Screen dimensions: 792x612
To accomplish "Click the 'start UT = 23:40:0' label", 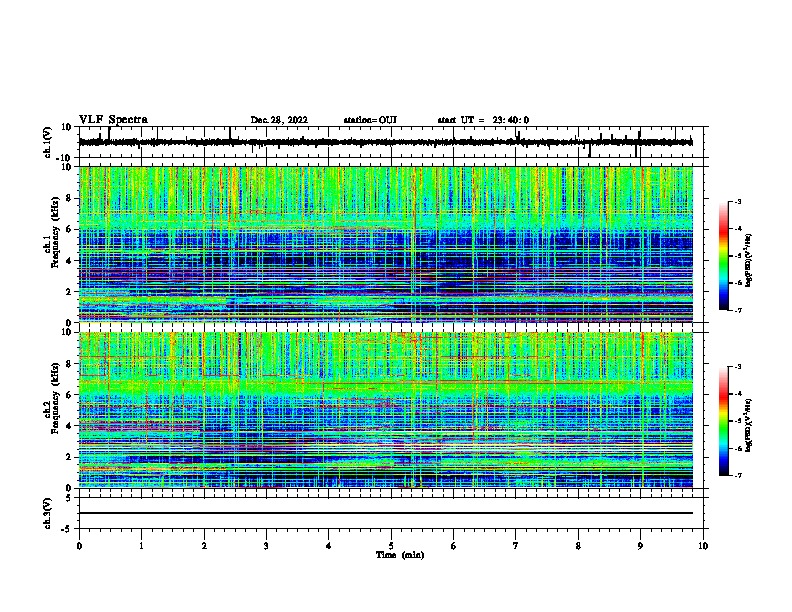I will (x=483, y=120).
